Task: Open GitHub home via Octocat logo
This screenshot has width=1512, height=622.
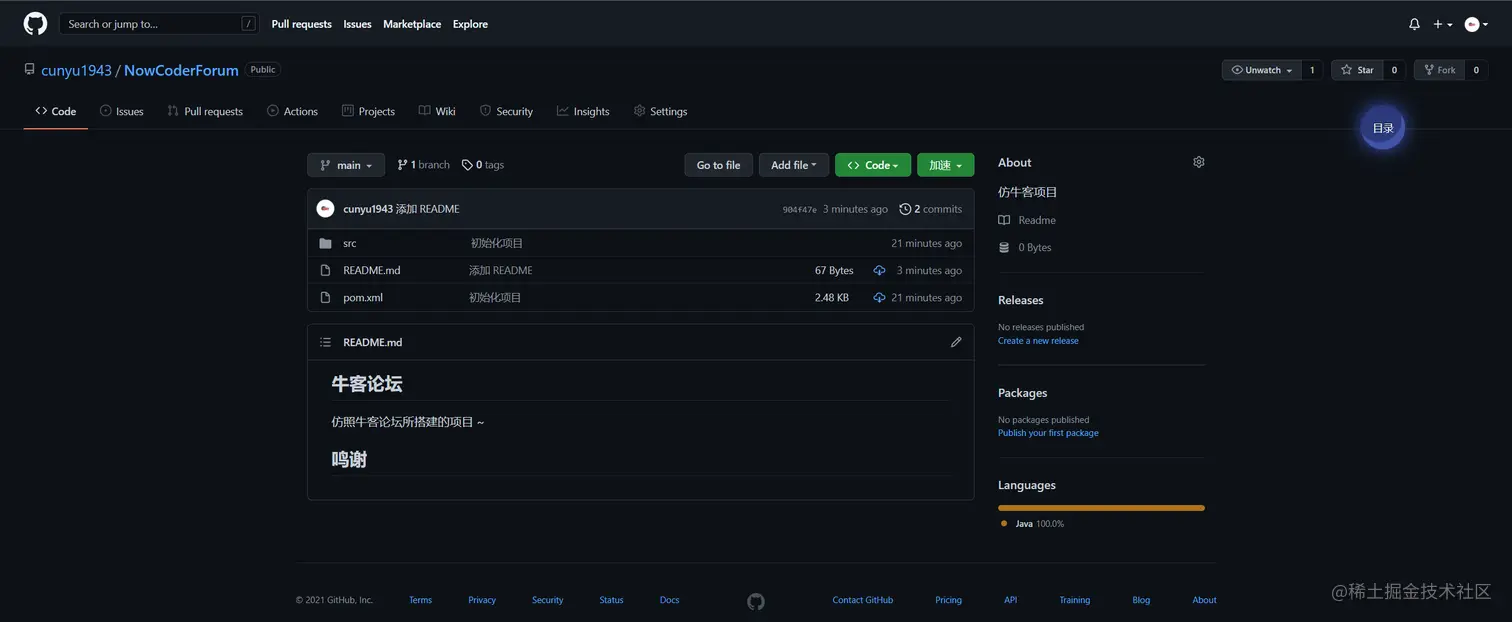Action: pos(35,24)
